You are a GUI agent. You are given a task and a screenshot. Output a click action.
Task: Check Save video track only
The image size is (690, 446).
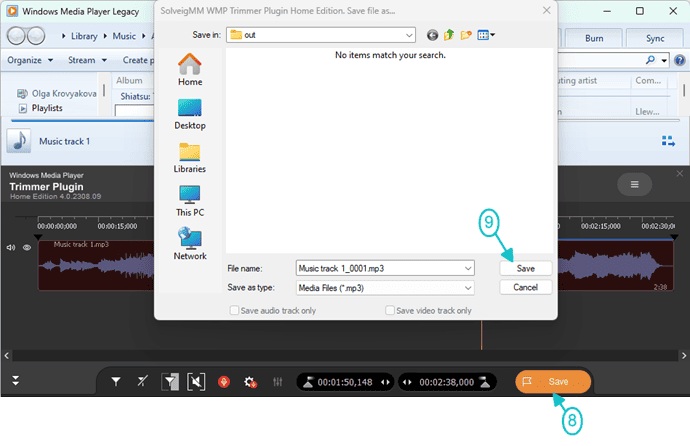pyautogui.click(x=389, y=311)
